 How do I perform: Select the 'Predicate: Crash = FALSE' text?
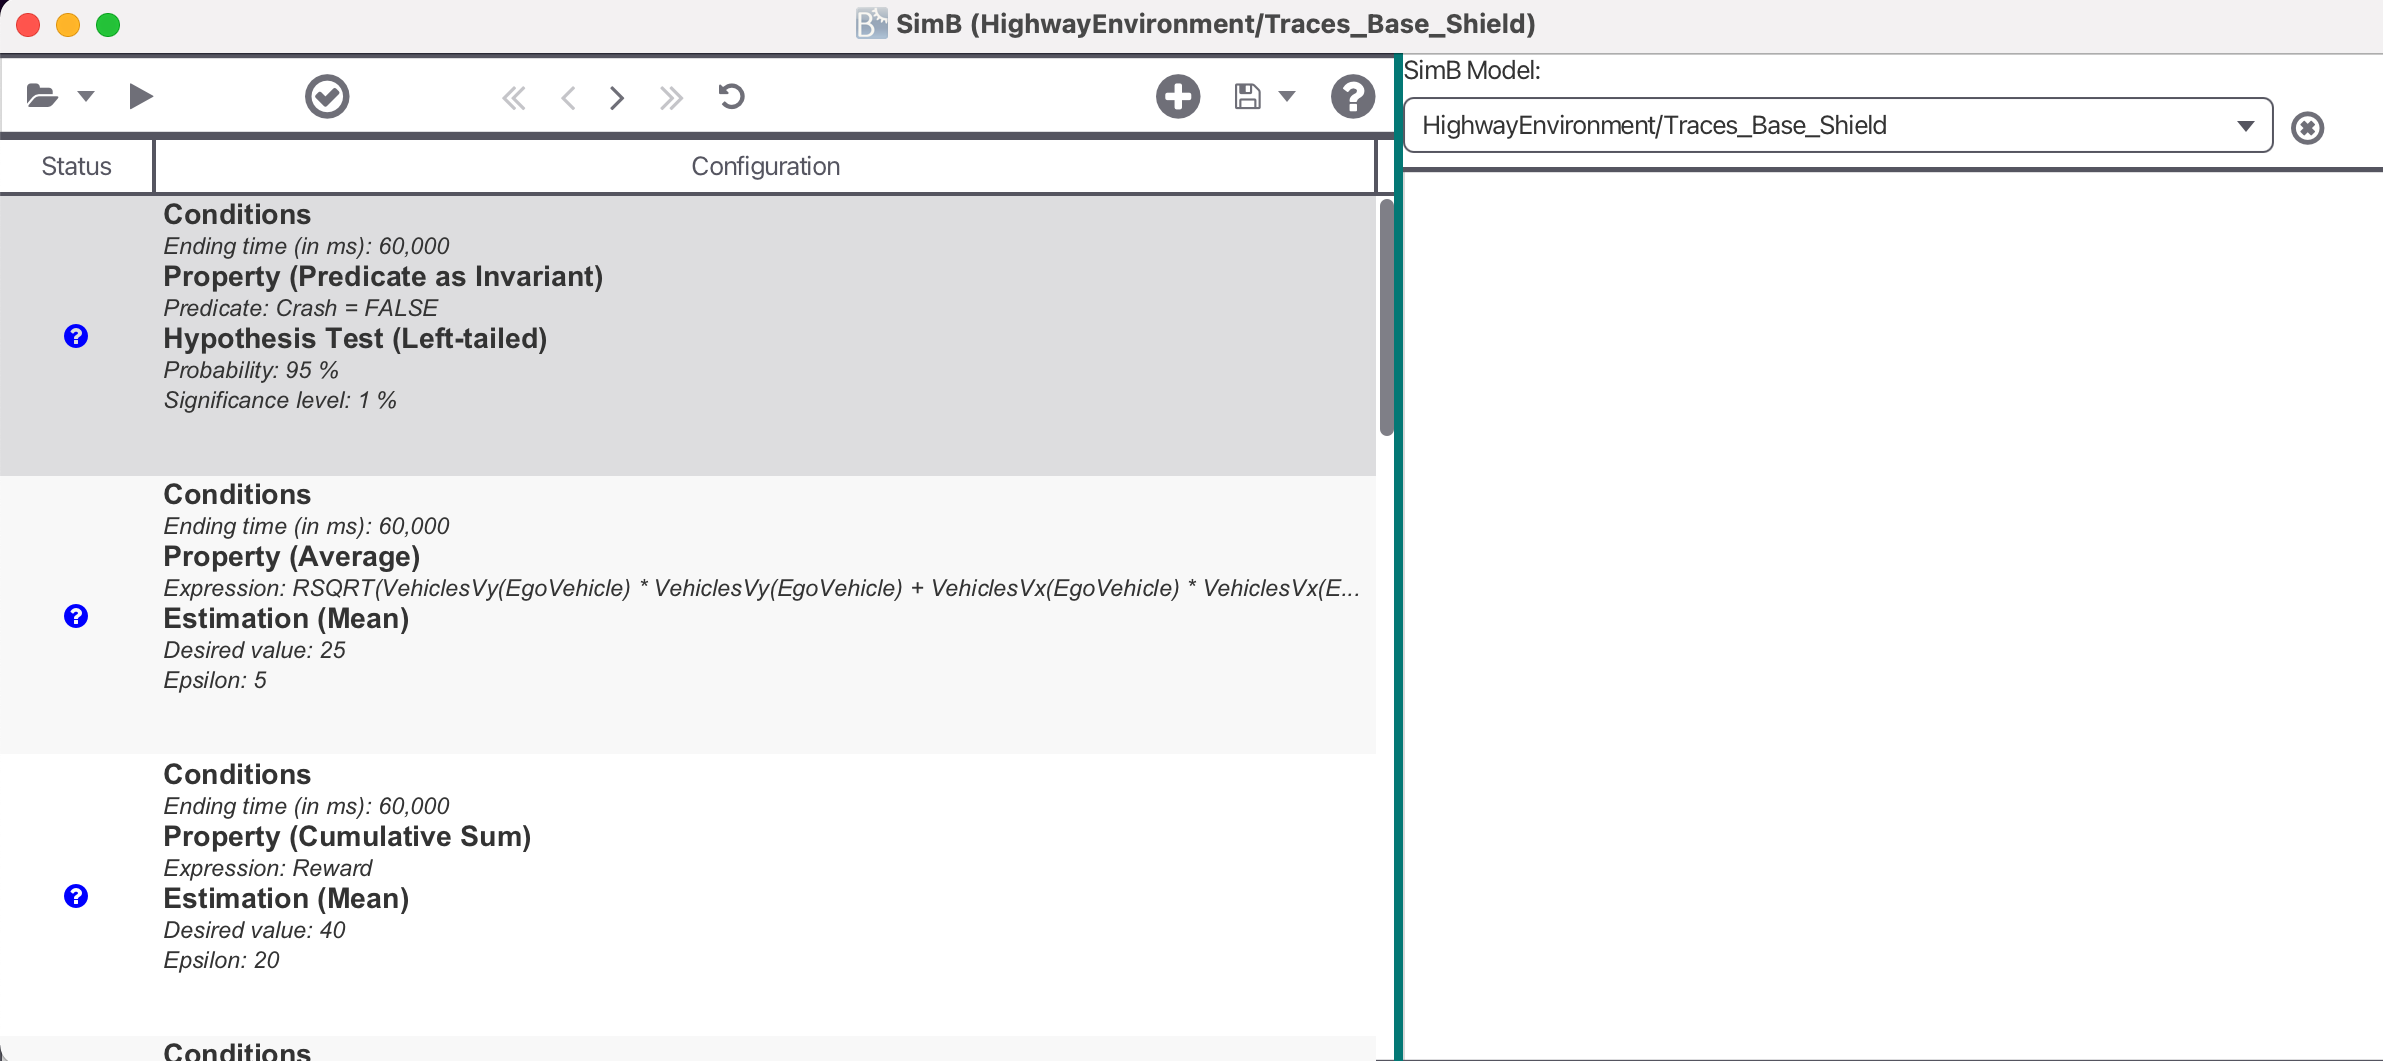coord(301,308)
